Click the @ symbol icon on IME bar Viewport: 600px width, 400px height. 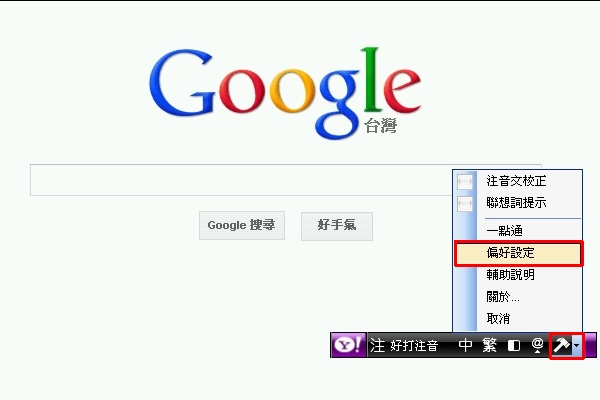click(x=538, y=345)
